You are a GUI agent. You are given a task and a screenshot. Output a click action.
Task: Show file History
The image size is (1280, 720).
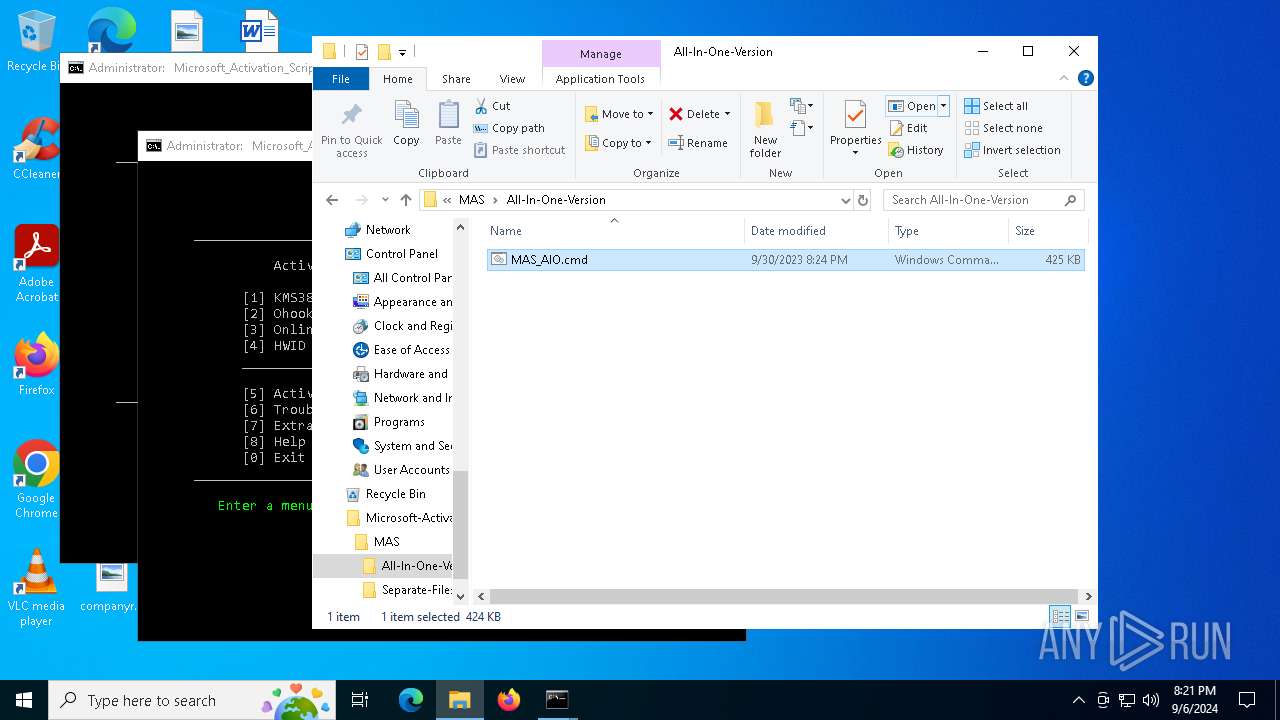(916, 150)
